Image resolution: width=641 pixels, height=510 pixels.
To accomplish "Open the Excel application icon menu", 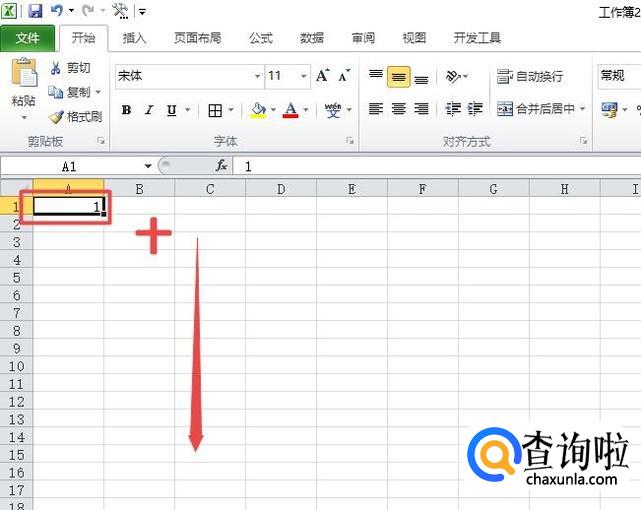I will pos(9,10).
